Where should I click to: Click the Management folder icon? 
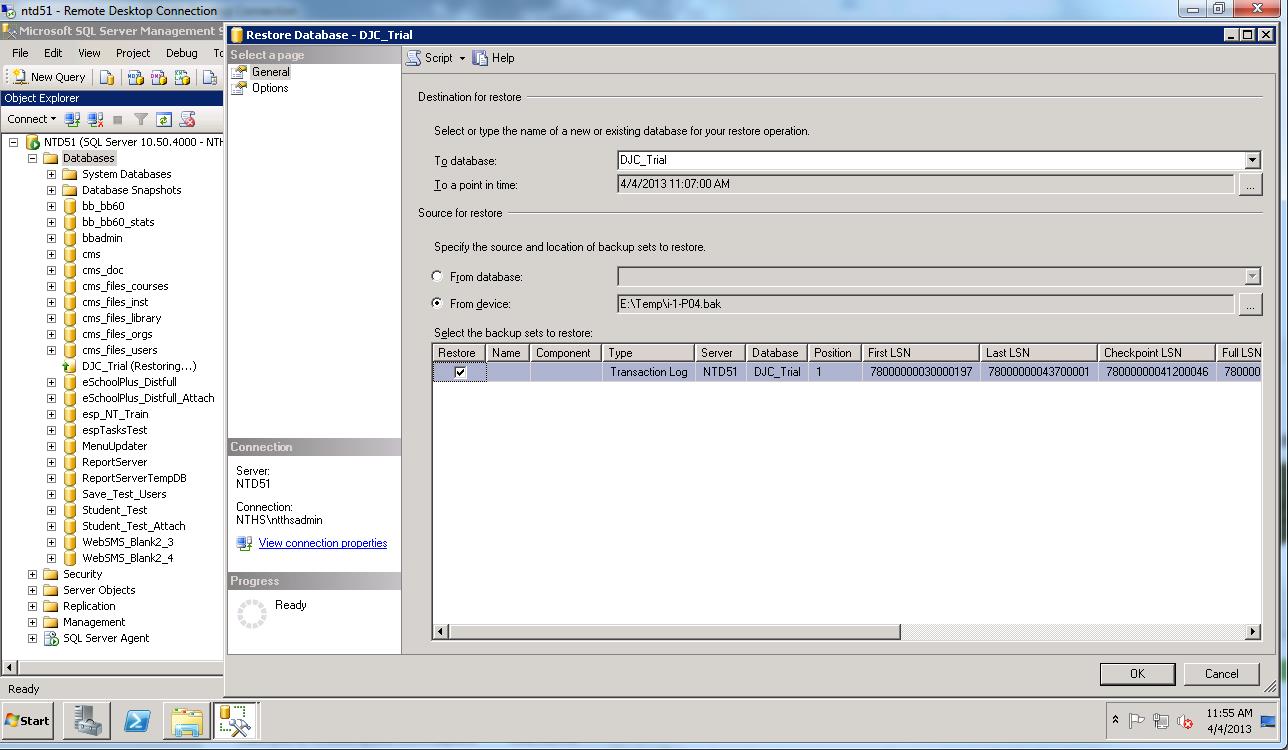pyautogui.click(x=51, y=622)
